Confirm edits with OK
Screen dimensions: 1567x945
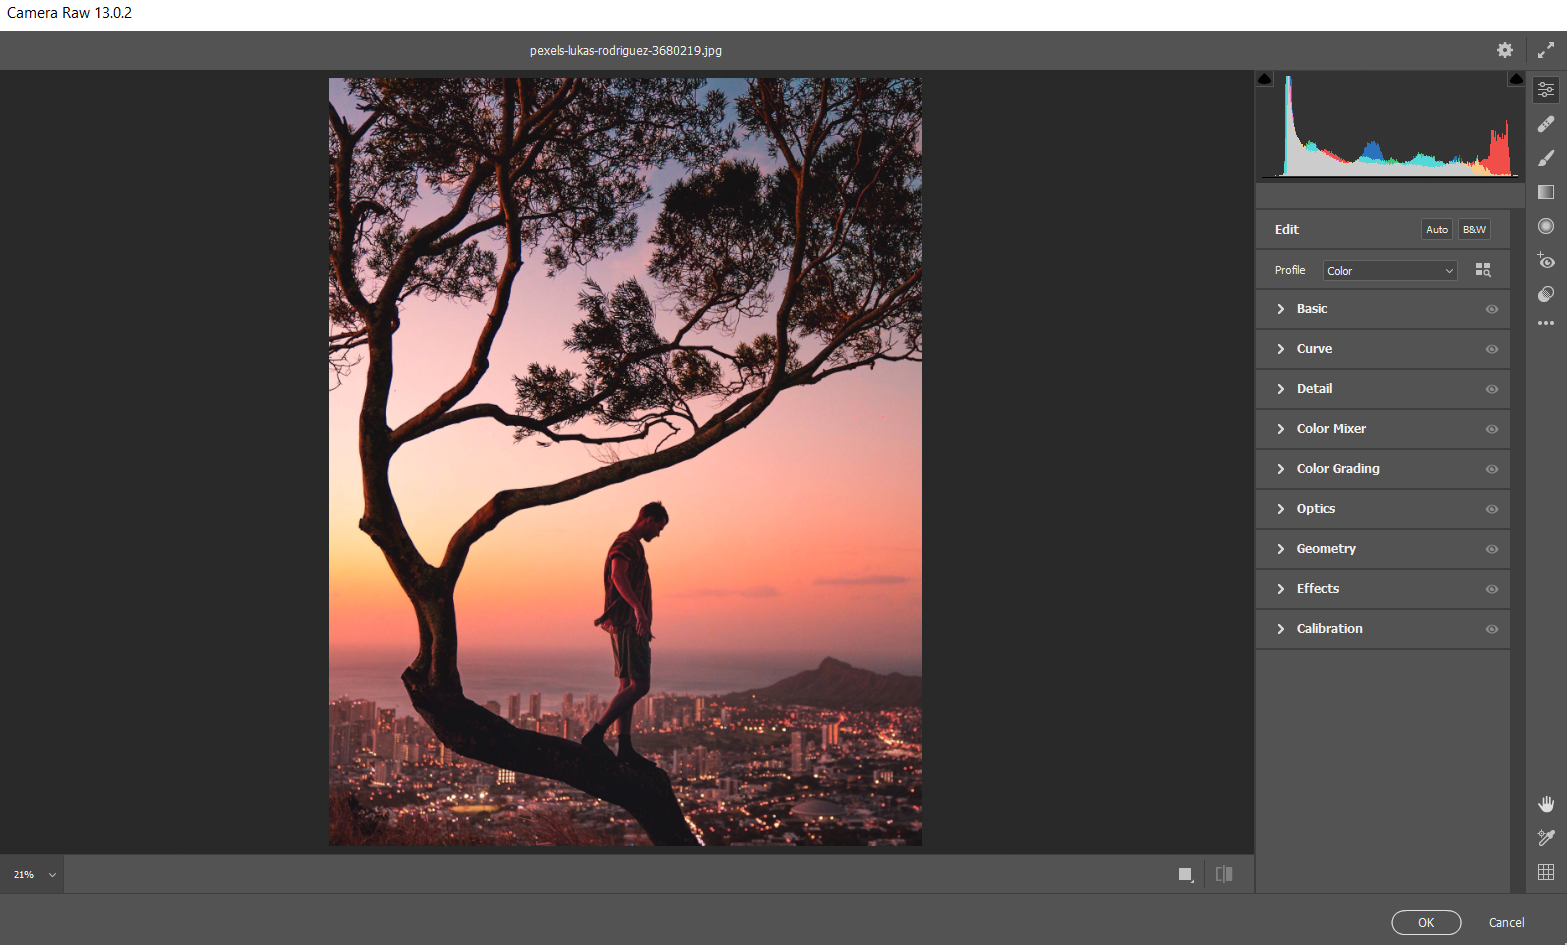tap(1426, 922)
